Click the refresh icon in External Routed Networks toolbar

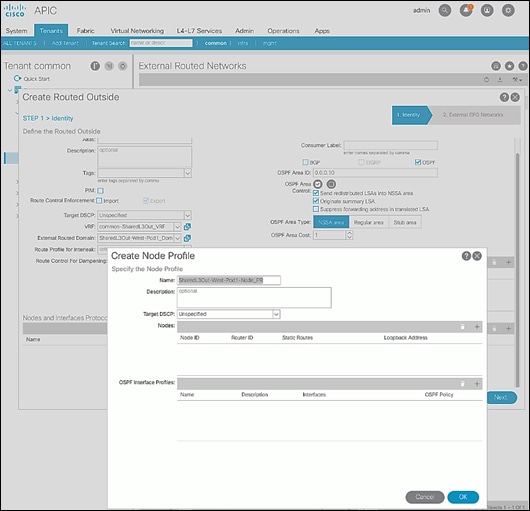point(486,80)
